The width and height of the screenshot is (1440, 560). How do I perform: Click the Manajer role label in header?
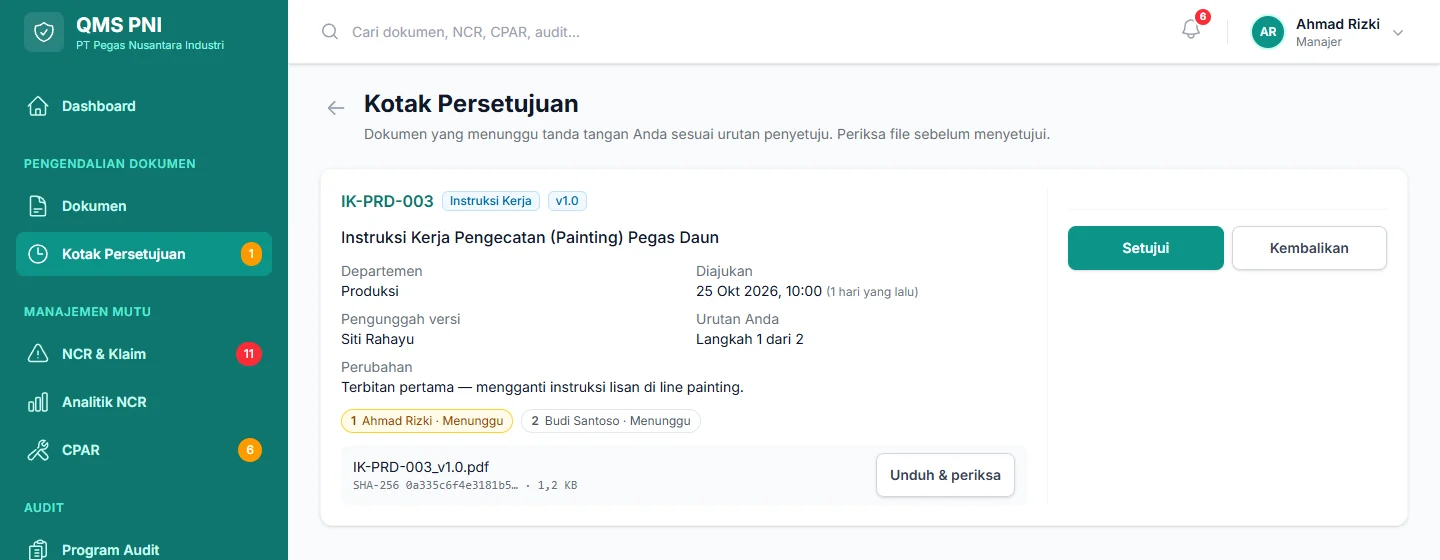(x=1319, y=42)
